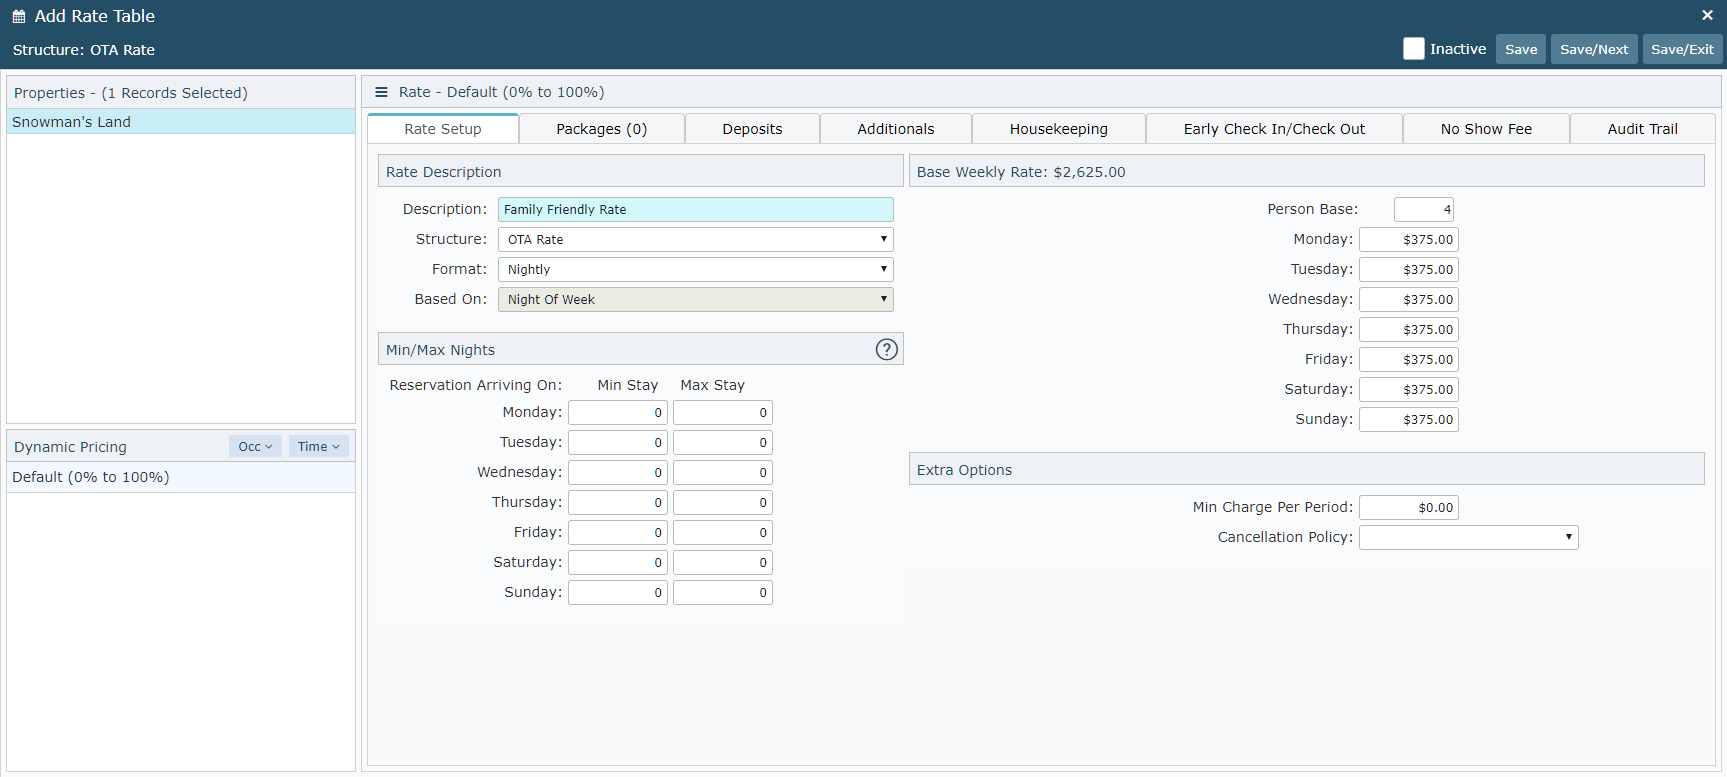Click the Sunday Min Stay field
The width and height of the screenshot is (1727, 777).
click(617, 592)
